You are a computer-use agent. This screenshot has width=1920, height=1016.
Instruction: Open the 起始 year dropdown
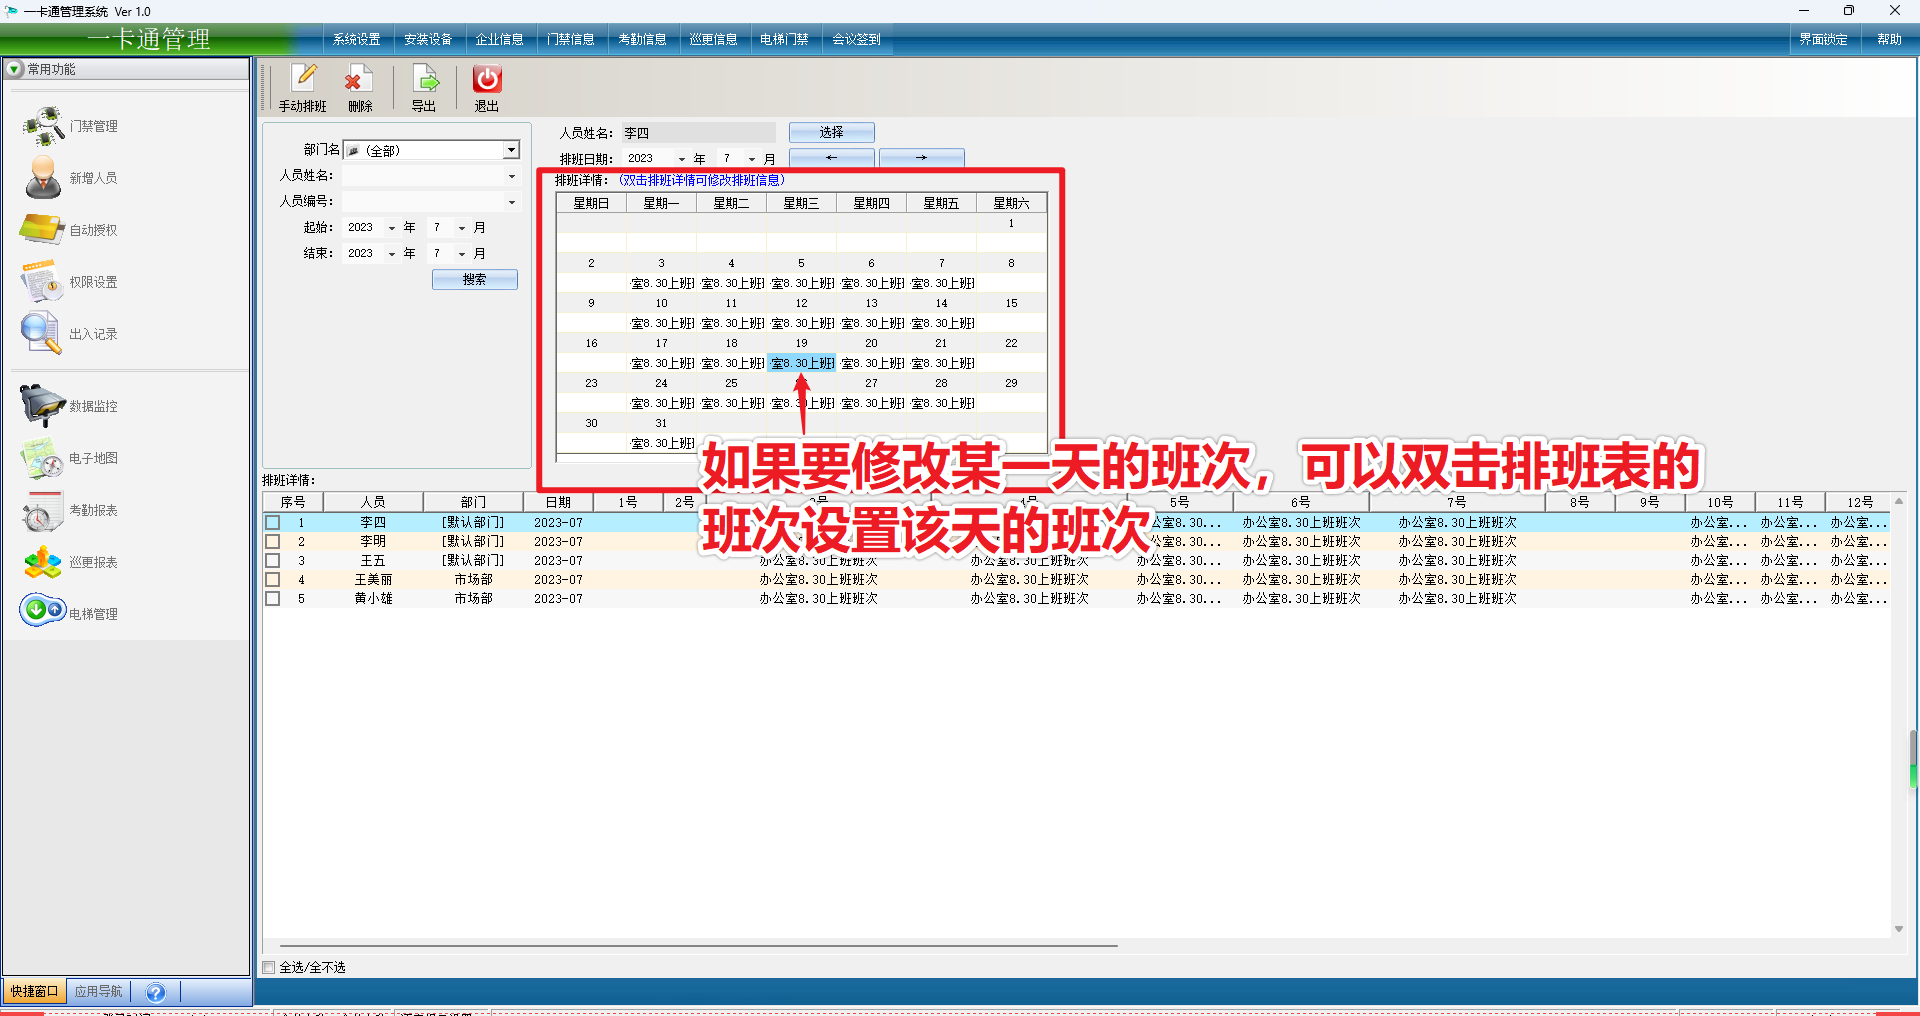pyautogui.click(x=392, y=228)
